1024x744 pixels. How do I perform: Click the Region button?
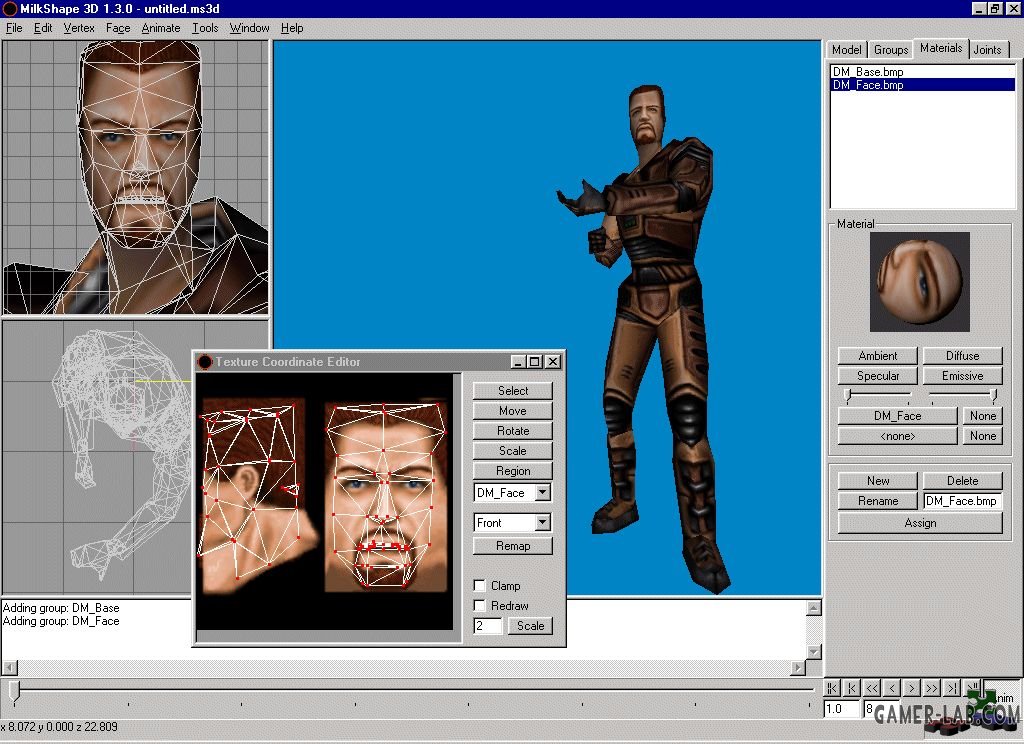coord(513,471)
